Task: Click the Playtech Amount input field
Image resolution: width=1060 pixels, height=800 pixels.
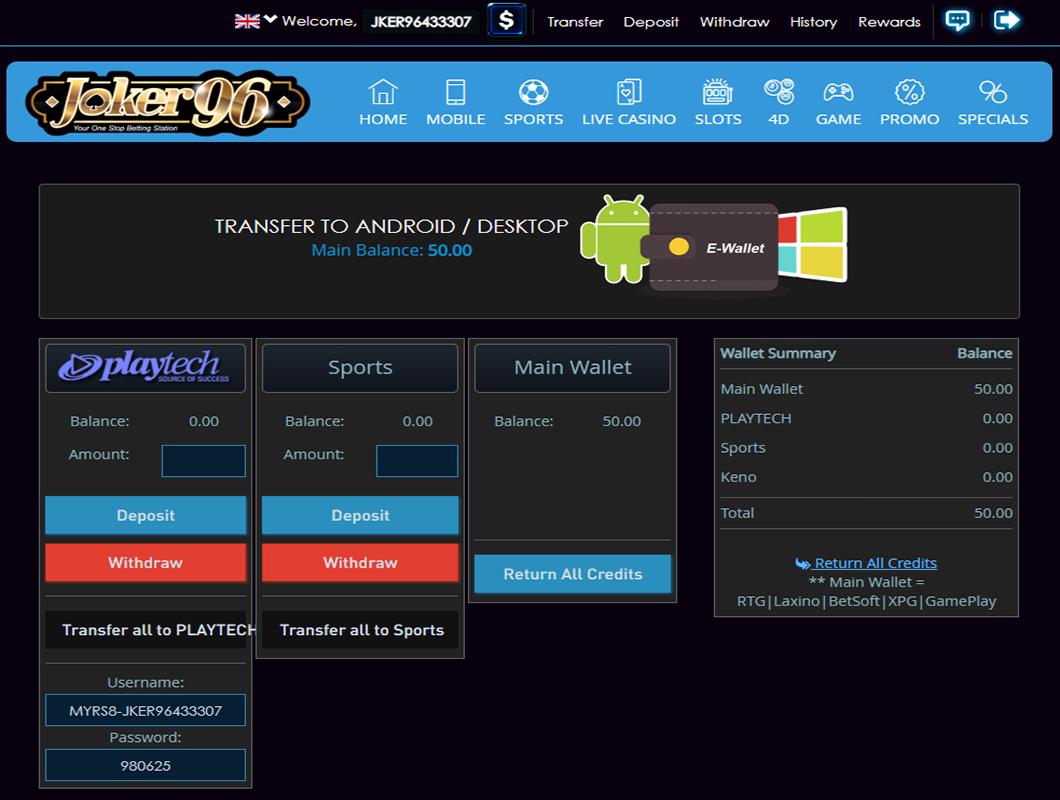Action: point(204,461)
